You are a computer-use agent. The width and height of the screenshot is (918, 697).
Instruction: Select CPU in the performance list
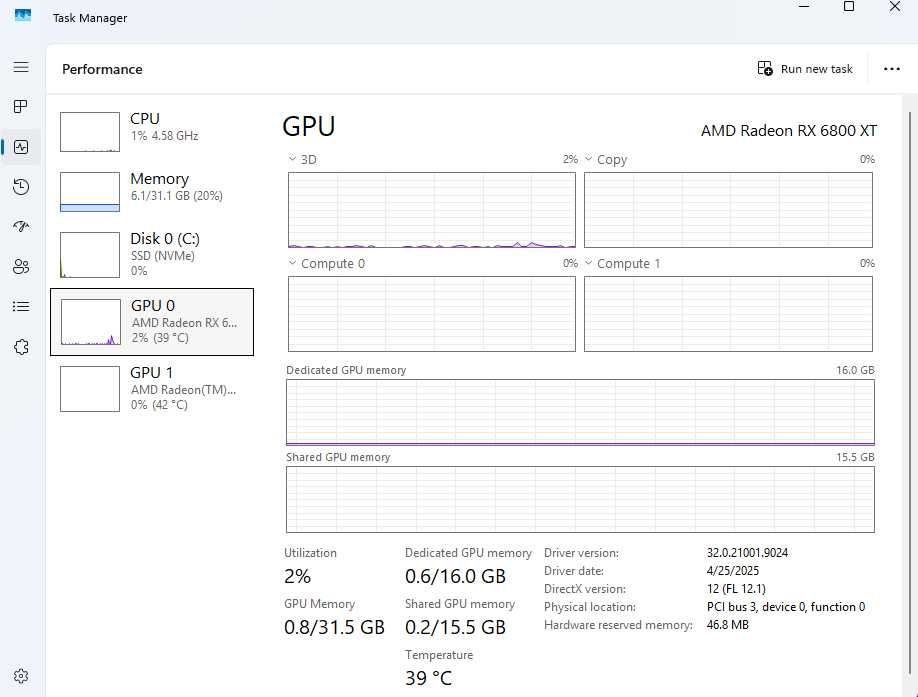pos(152,132)
